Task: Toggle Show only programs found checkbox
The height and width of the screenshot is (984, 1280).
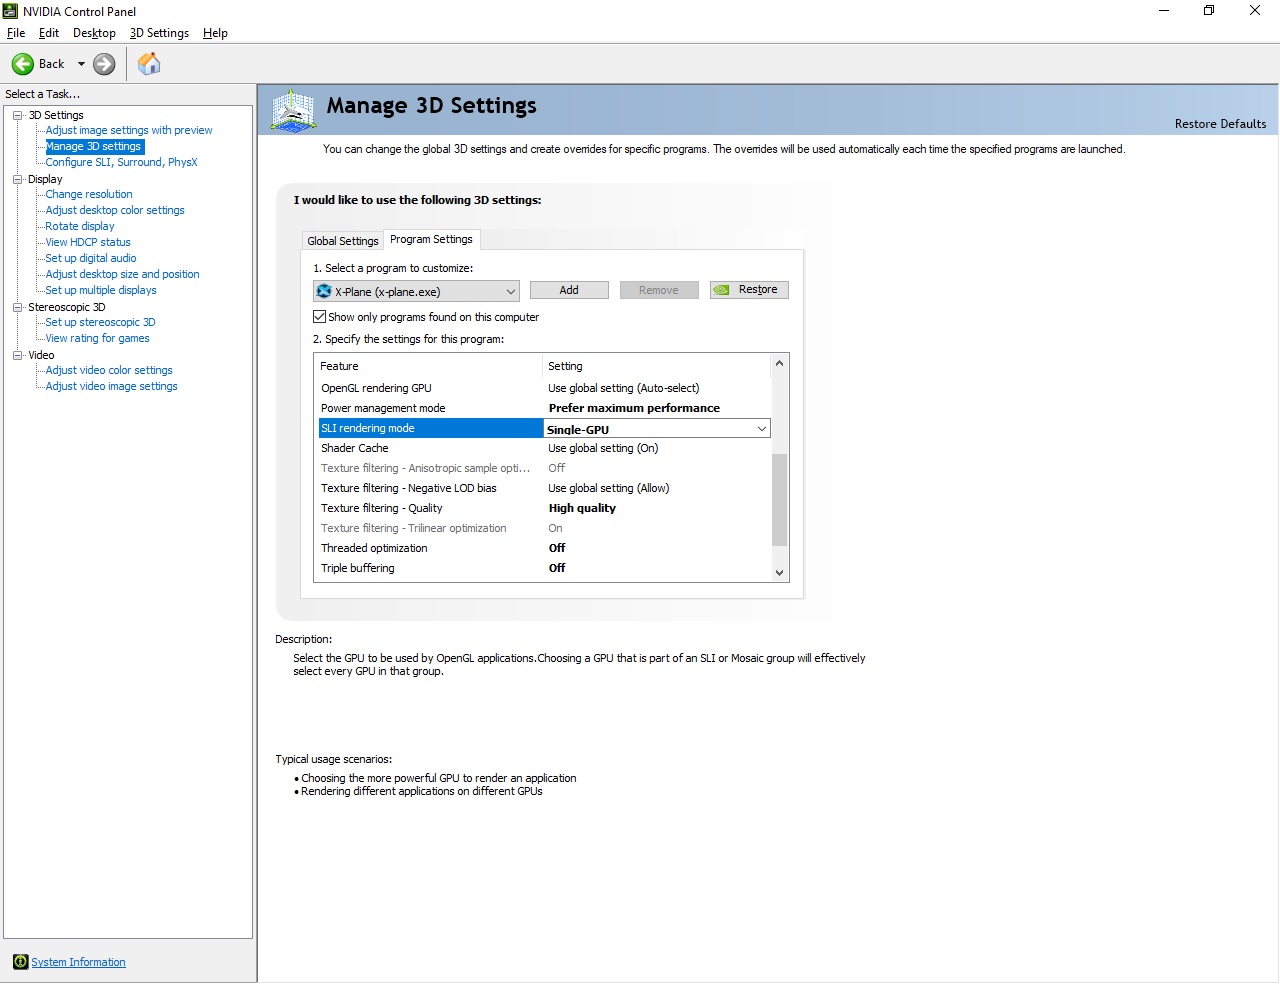Action: (320, 317)
